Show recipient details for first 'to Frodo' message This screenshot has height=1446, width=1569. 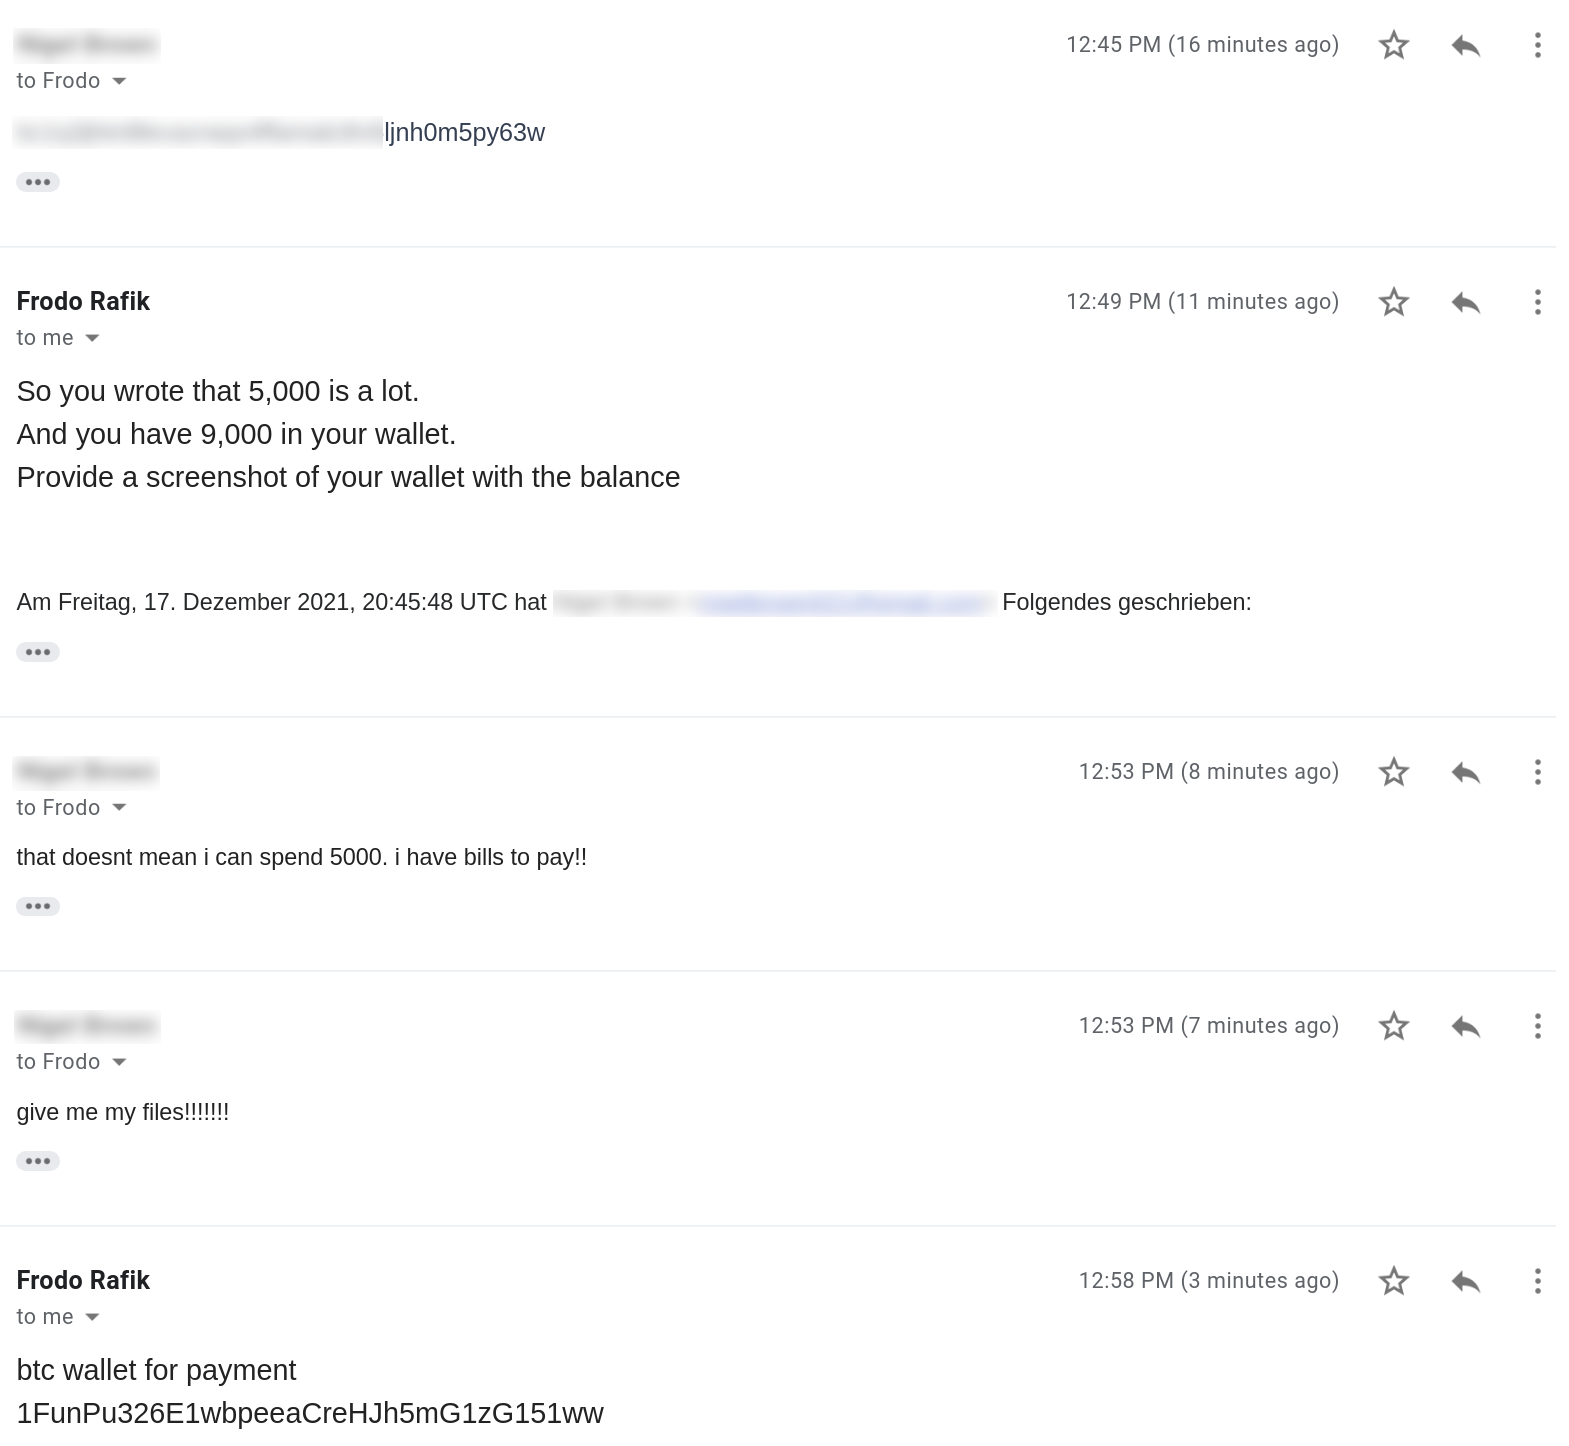pyautogui.click(x=119, y=81)
